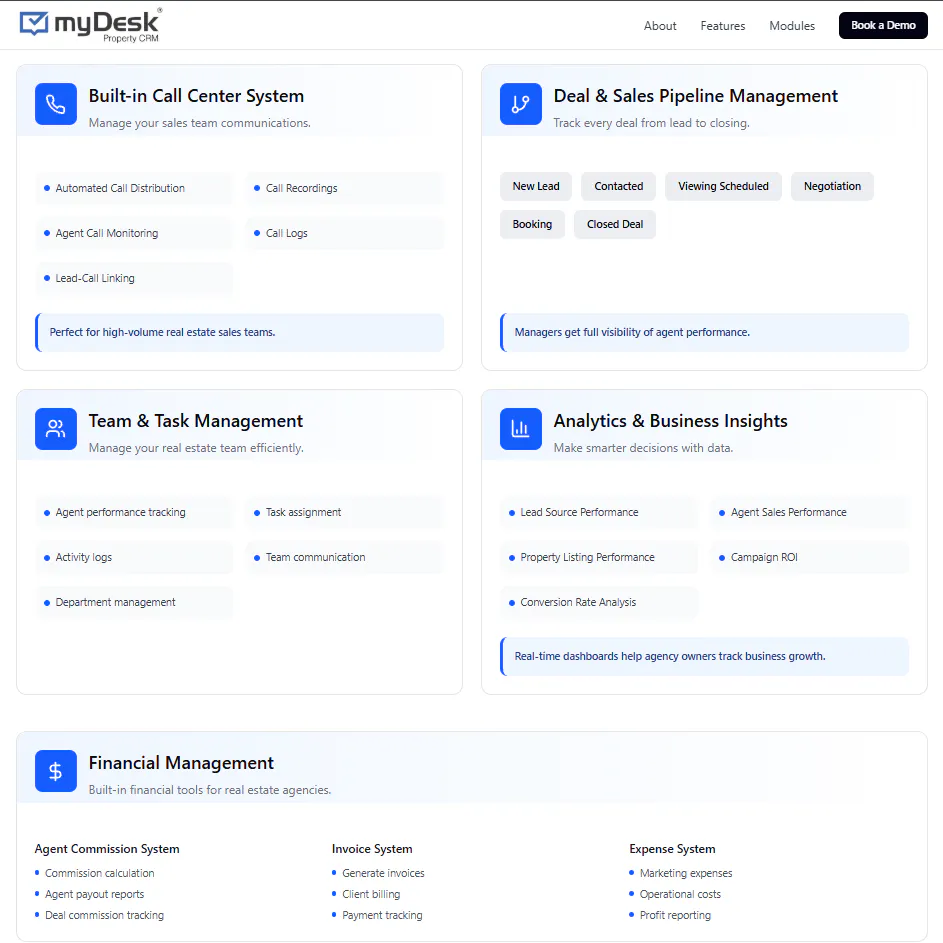Click the Task assignment item
The image size is (943, 943).
pos(345,512)
